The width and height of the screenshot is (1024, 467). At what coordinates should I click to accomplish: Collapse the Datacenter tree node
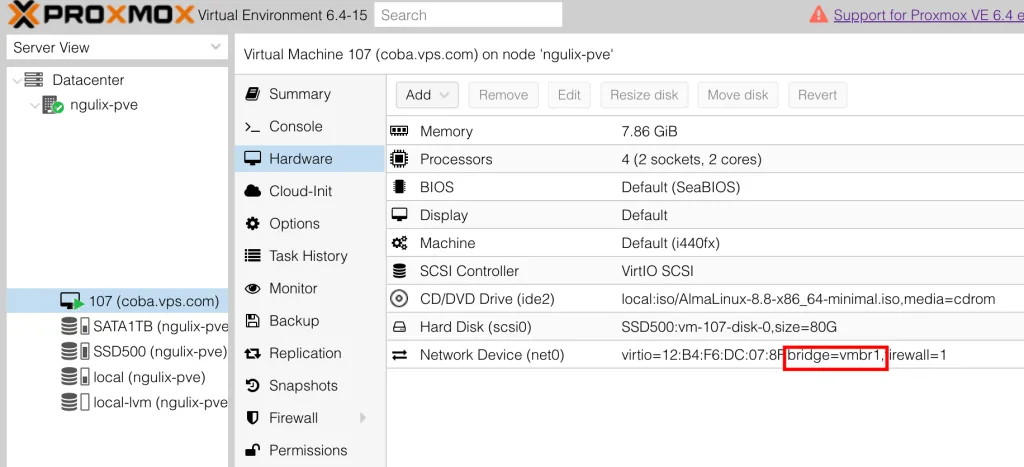(17, 80)
